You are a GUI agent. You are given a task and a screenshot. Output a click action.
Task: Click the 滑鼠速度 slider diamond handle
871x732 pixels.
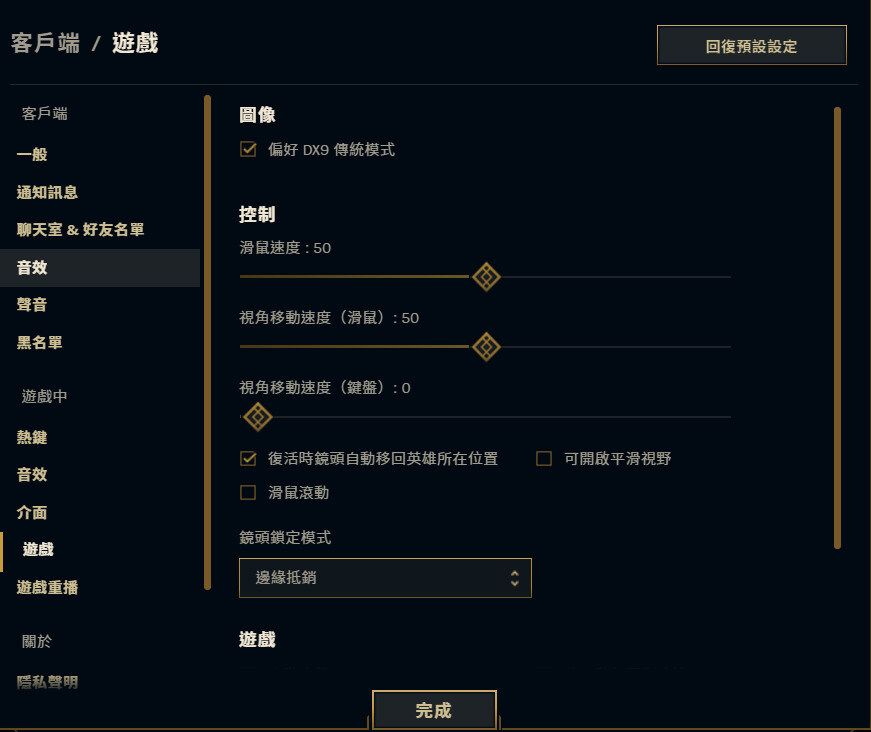point(486,276)
